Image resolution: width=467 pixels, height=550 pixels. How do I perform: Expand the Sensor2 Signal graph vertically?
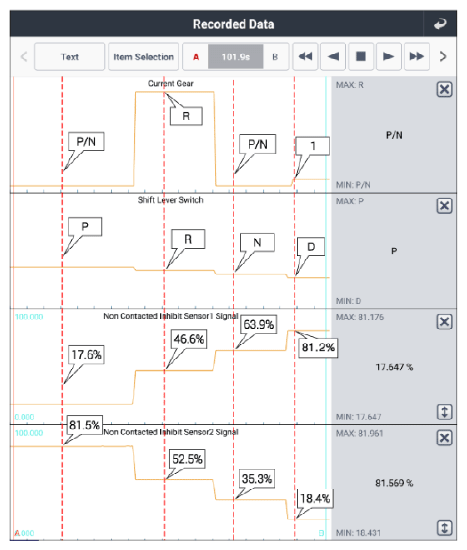coord(444,528)
